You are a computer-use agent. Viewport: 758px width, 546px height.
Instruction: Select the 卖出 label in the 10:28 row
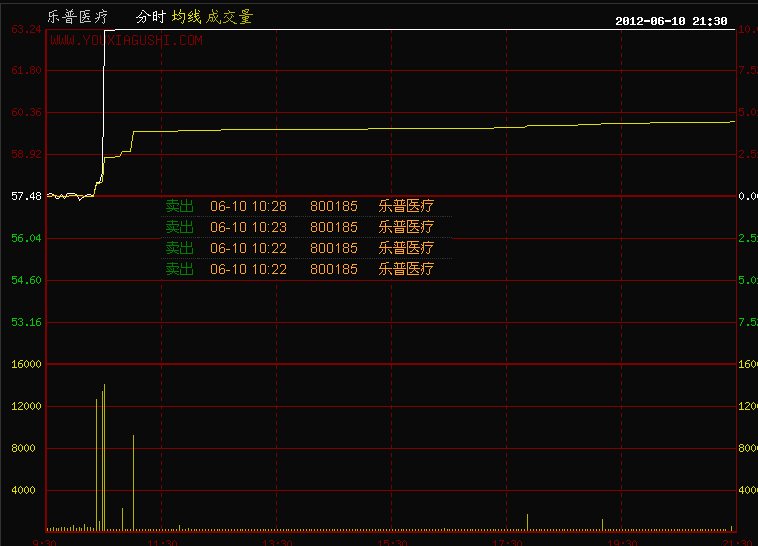[x=179, y=206]
